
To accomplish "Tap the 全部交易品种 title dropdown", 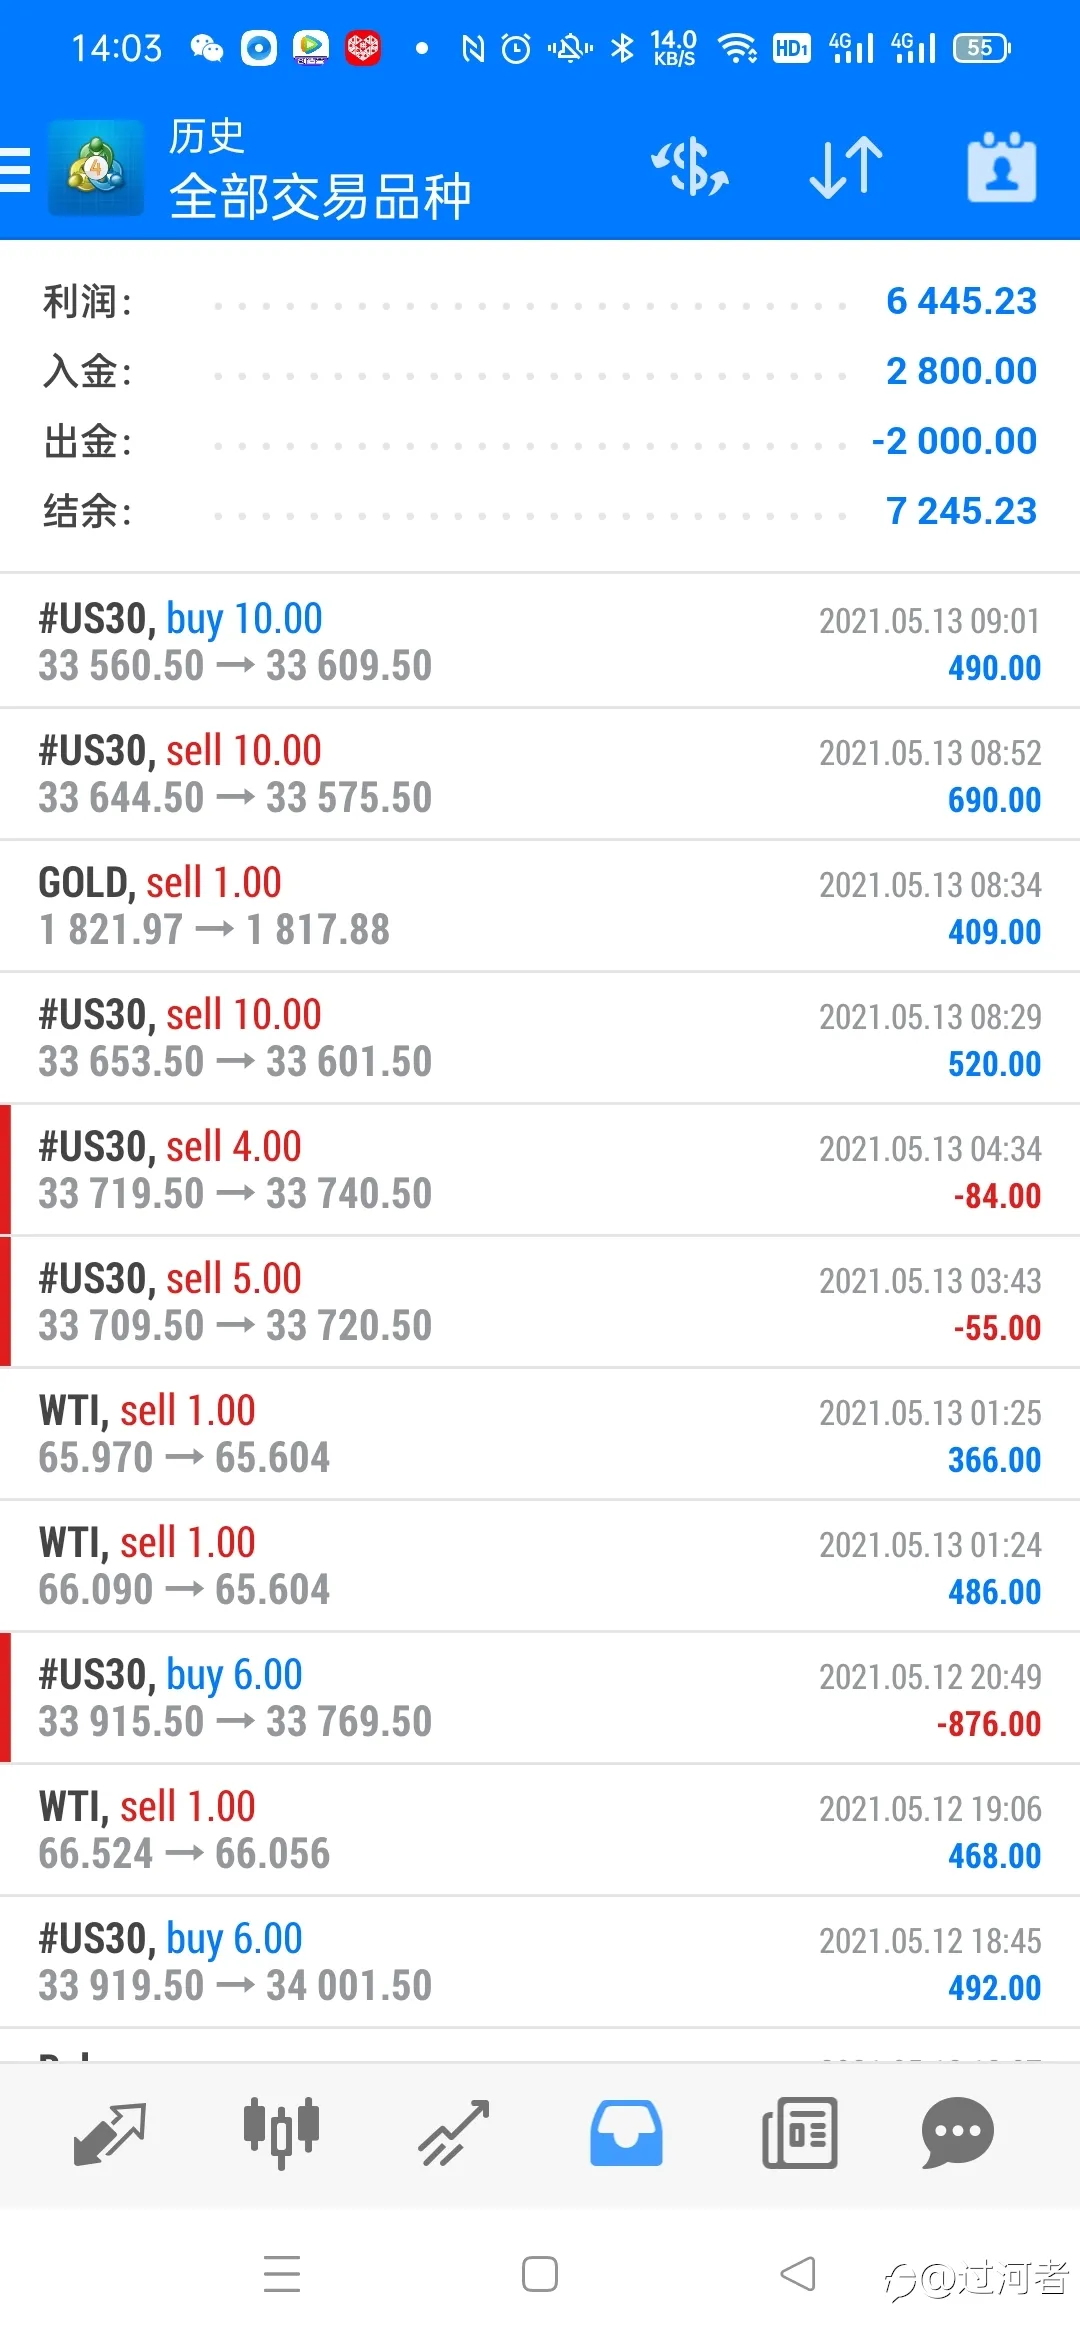I will click(x=320, y=196).
